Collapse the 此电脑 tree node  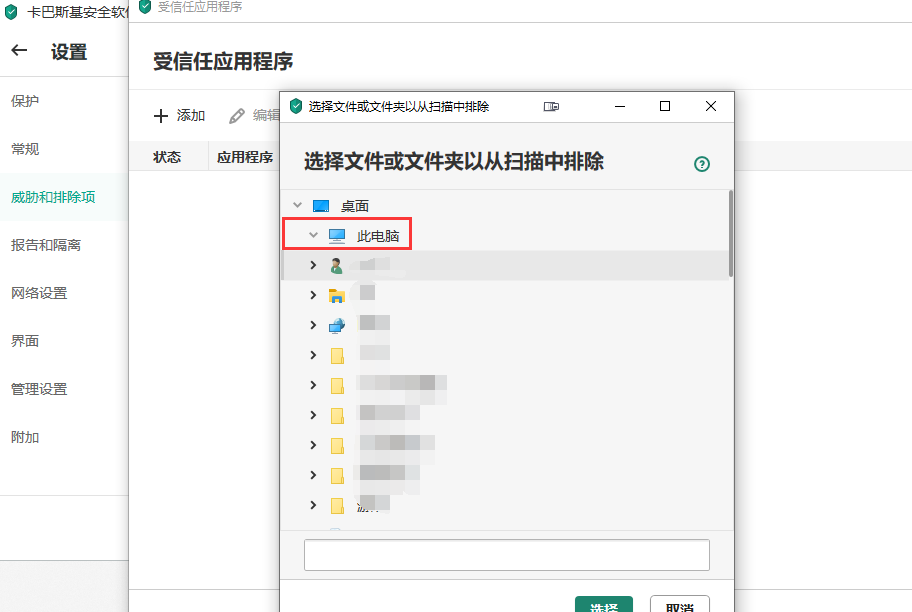coord(314,235)
